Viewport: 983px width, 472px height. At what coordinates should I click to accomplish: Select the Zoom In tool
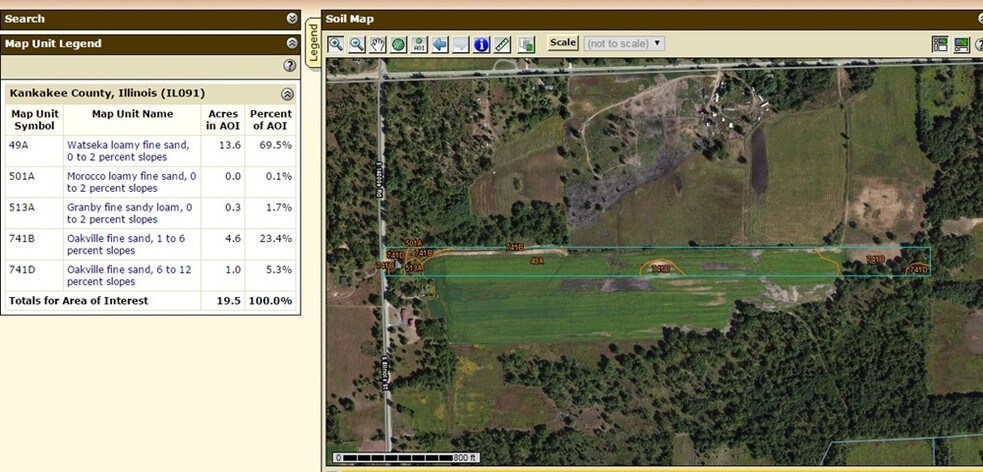coord(336,44)
